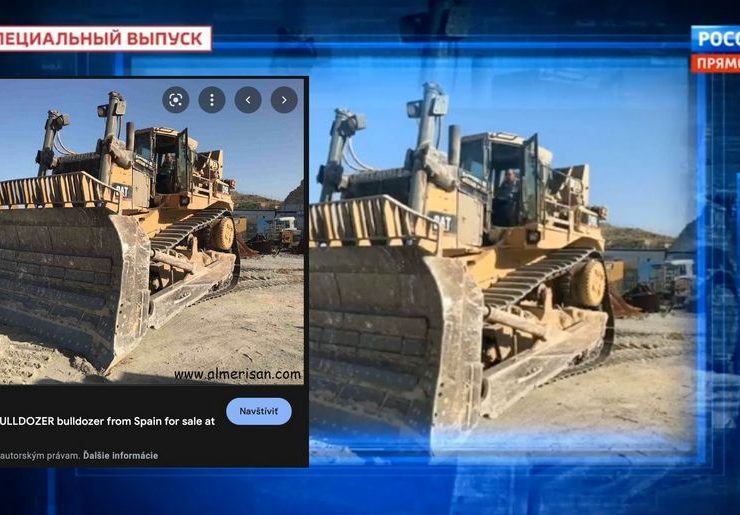The image size is (740, 515).
Task: Click the CAT logo on right bulldozer
Action: click(442, 221)
